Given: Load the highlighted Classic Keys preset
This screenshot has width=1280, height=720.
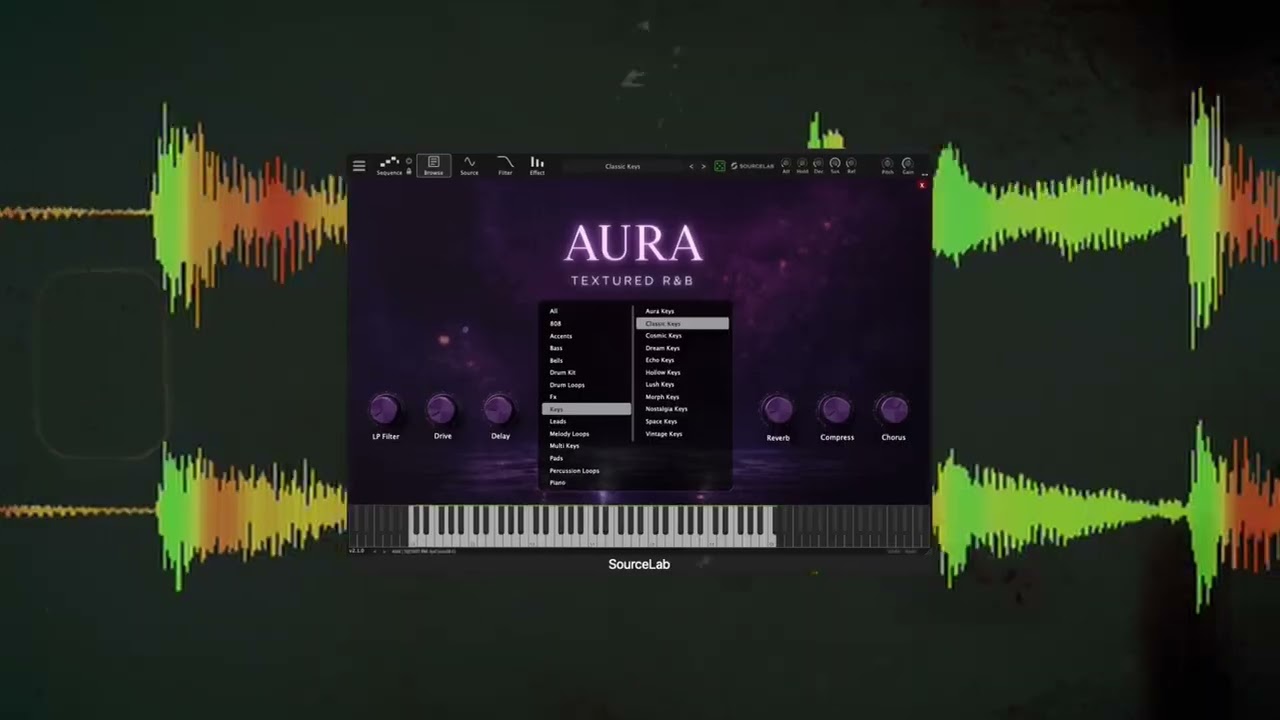Looking at the screenshot, I should click(x=682, y=323).
